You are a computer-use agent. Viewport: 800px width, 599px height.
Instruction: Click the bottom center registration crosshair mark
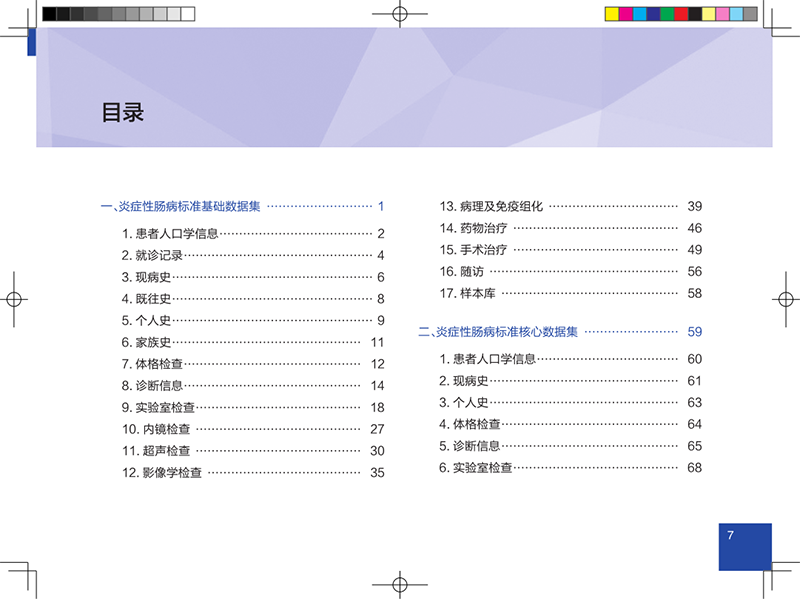click(400, 585)
